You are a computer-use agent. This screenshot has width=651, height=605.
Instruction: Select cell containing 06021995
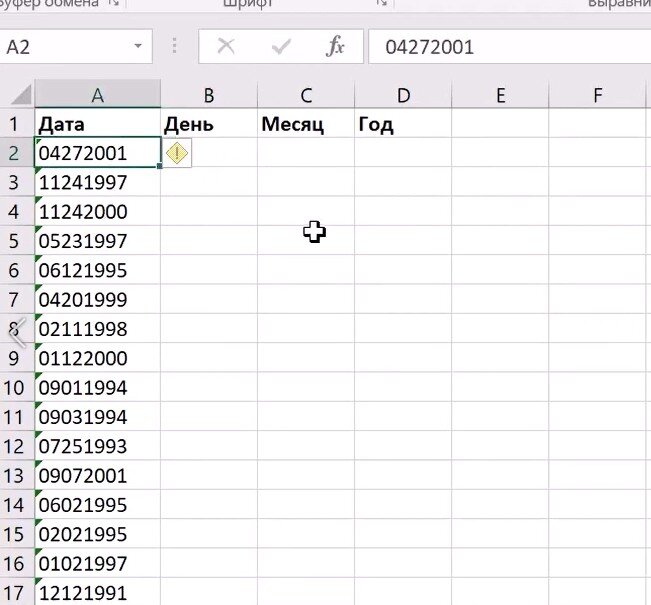point(98,505)
